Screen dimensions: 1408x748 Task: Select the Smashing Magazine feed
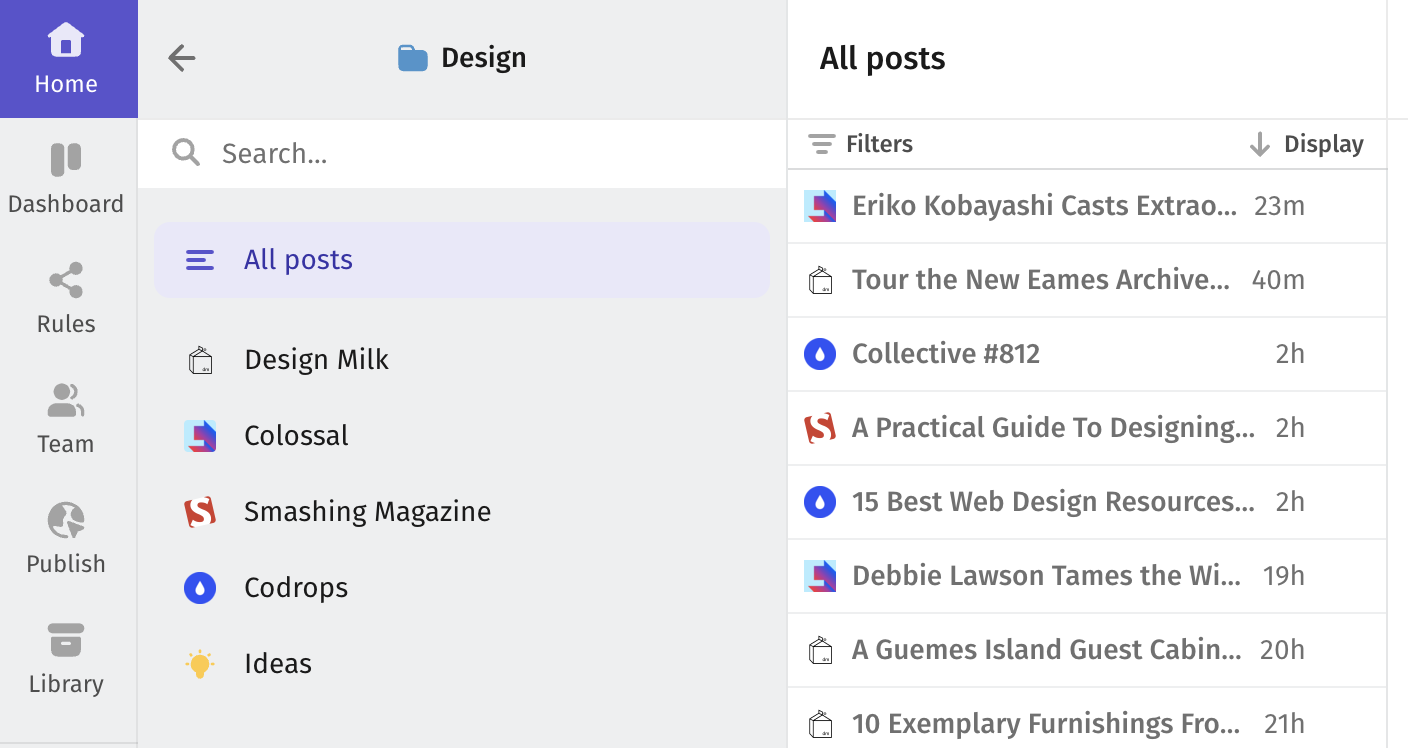[367, 511]
